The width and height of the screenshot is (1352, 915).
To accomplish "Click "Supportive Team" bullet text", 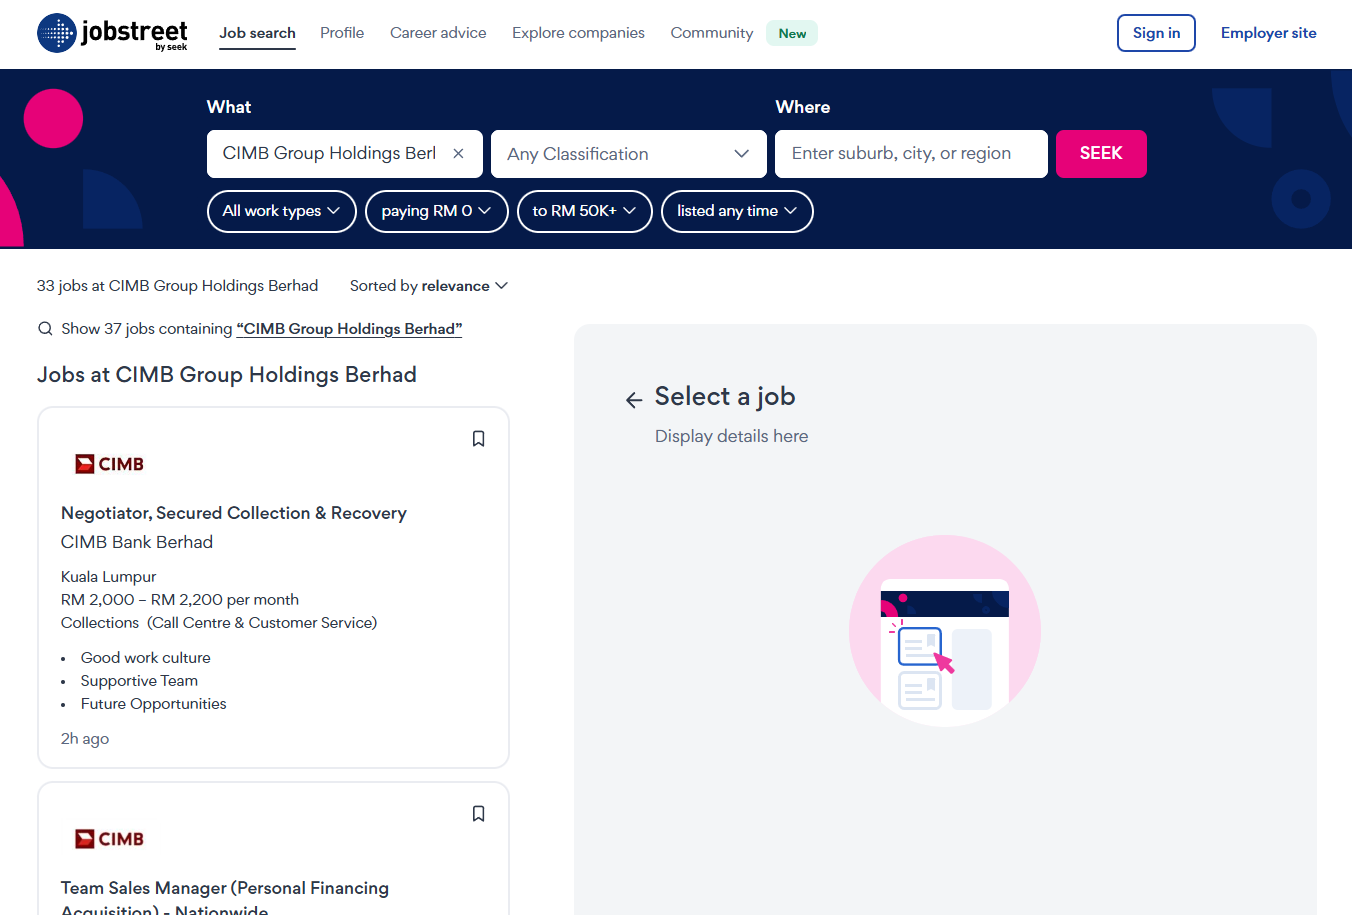I will [x=139, y=681].
